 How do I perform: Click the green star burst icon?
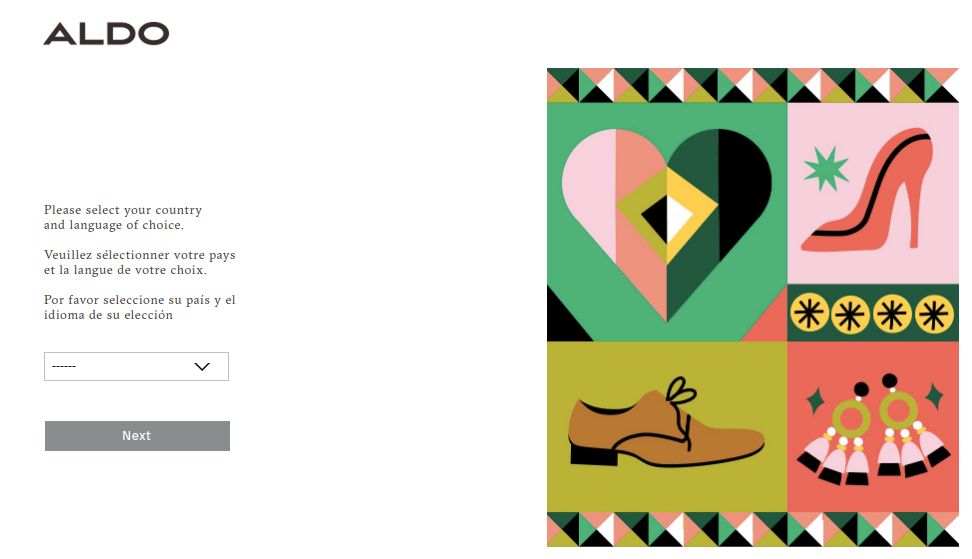click(826, 169)
